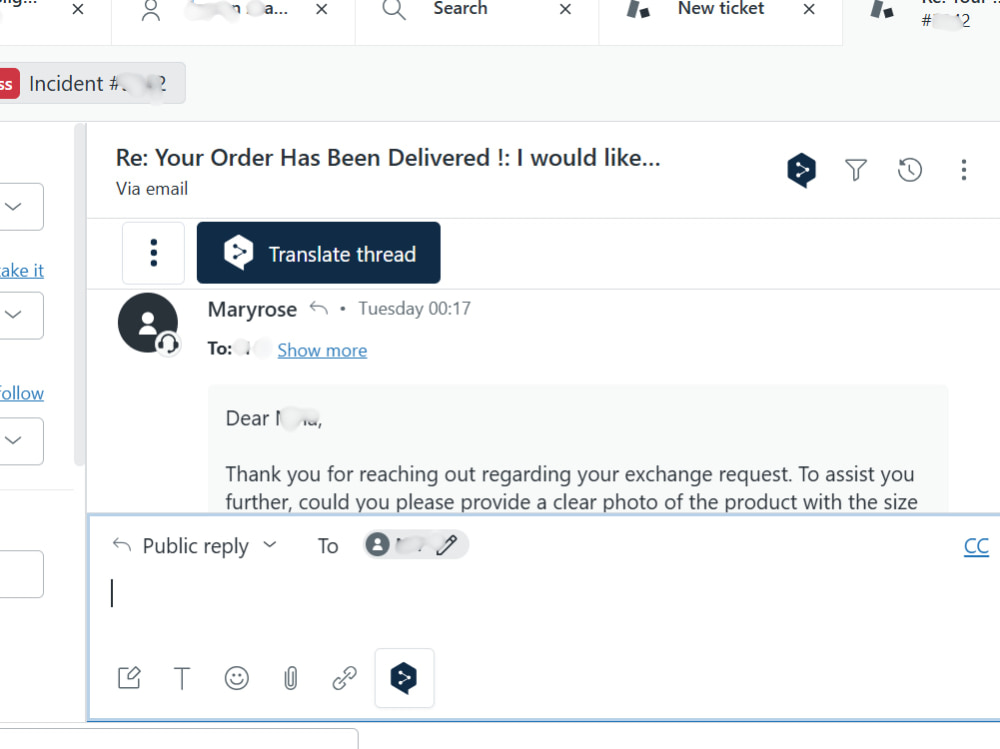This screenshot has height=749, width=1000.
Task: Expand the dropdown below 'take it' link
Action: pyautogui.click(x=13, y=315)
